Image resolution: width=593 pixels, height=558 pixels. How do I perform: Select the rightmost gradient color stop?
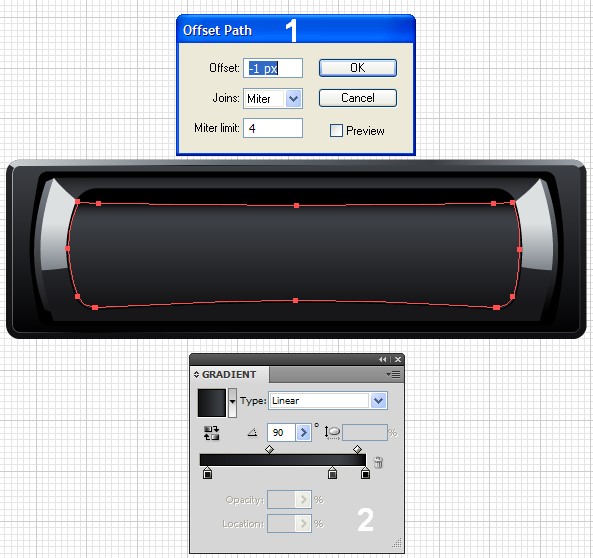[x=365, y=473]
